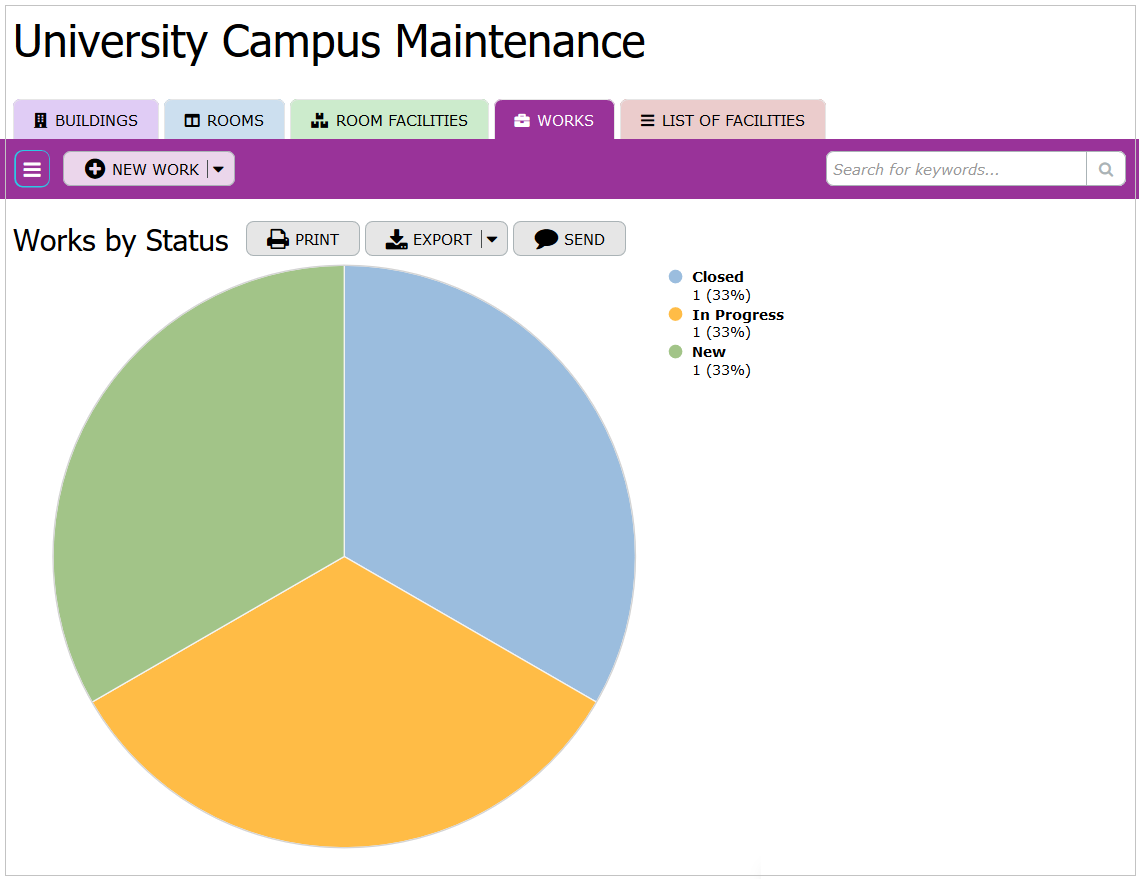The height and width of the screenshot is (879, 1139).
Task: Click the briefcase icon on Works tab
Action: (522, 121)
